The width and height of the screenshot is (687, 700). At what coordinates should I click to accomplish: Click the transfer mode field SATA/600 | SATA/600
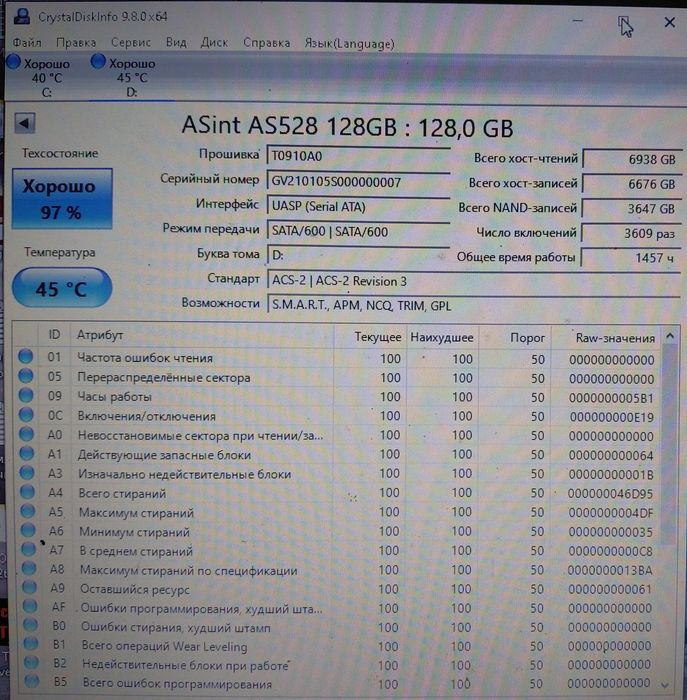point(358,231)
